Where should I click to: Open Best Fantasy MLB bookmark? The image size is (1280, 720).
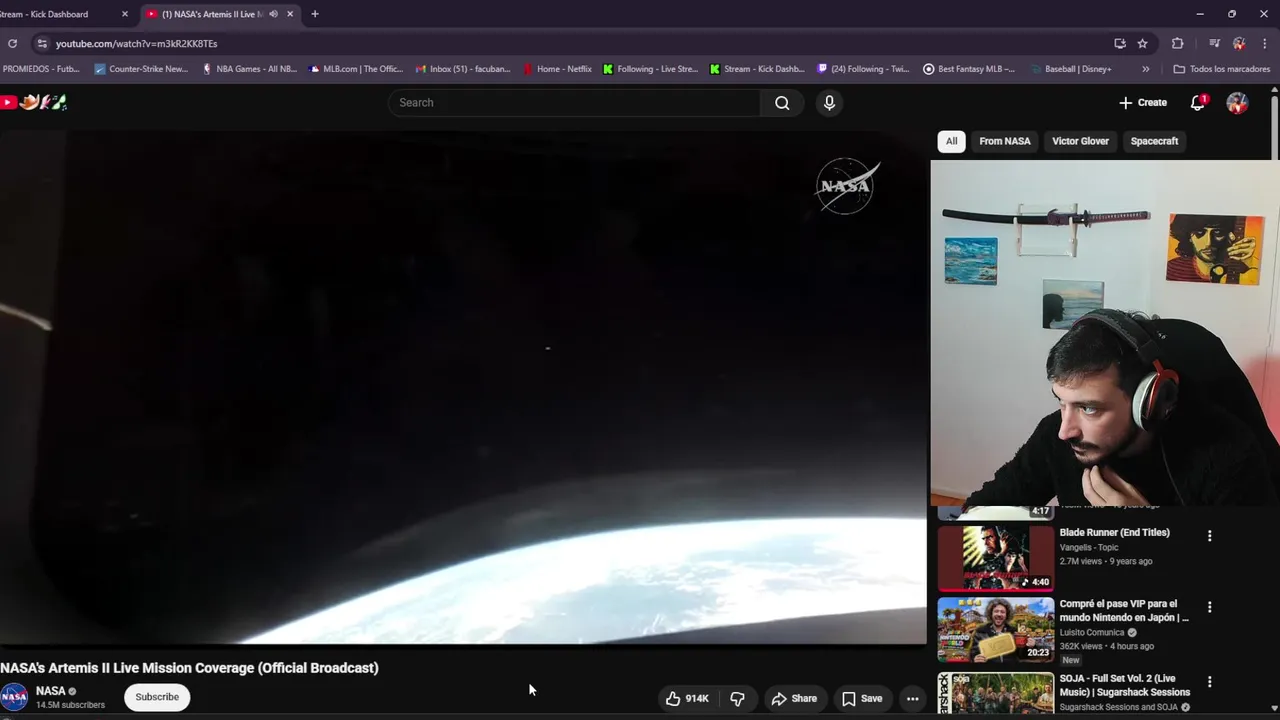click(968, 69)
